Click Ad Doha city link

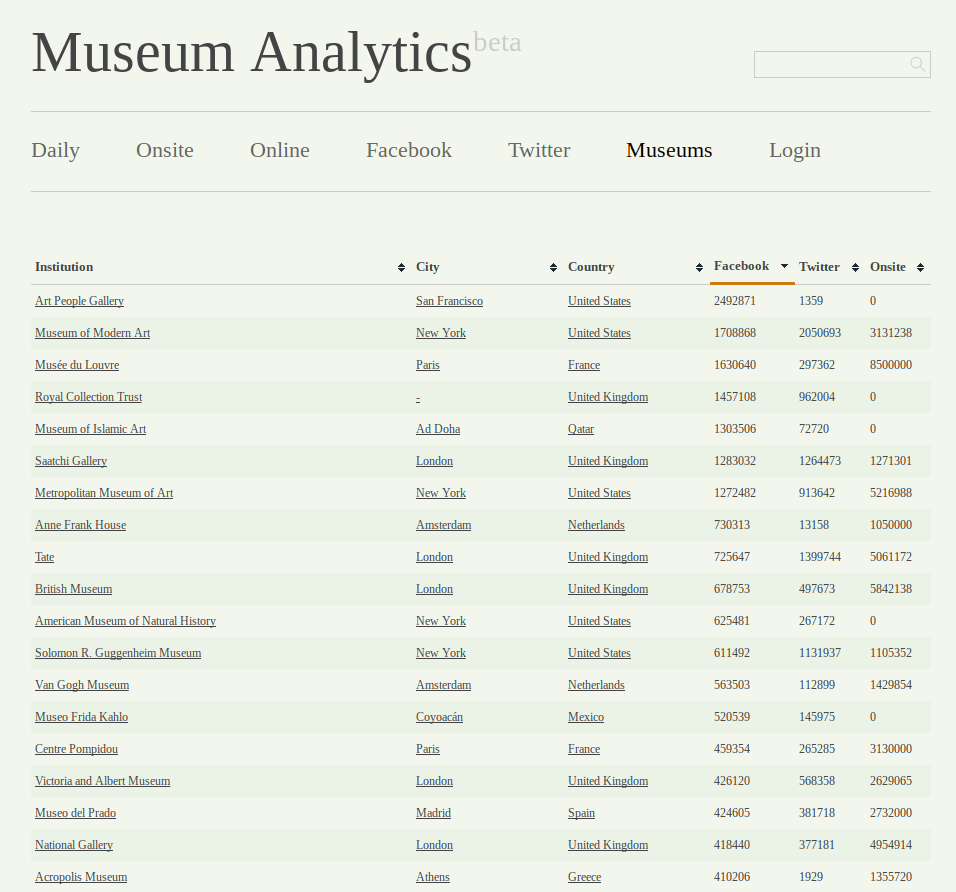(438, 429)
